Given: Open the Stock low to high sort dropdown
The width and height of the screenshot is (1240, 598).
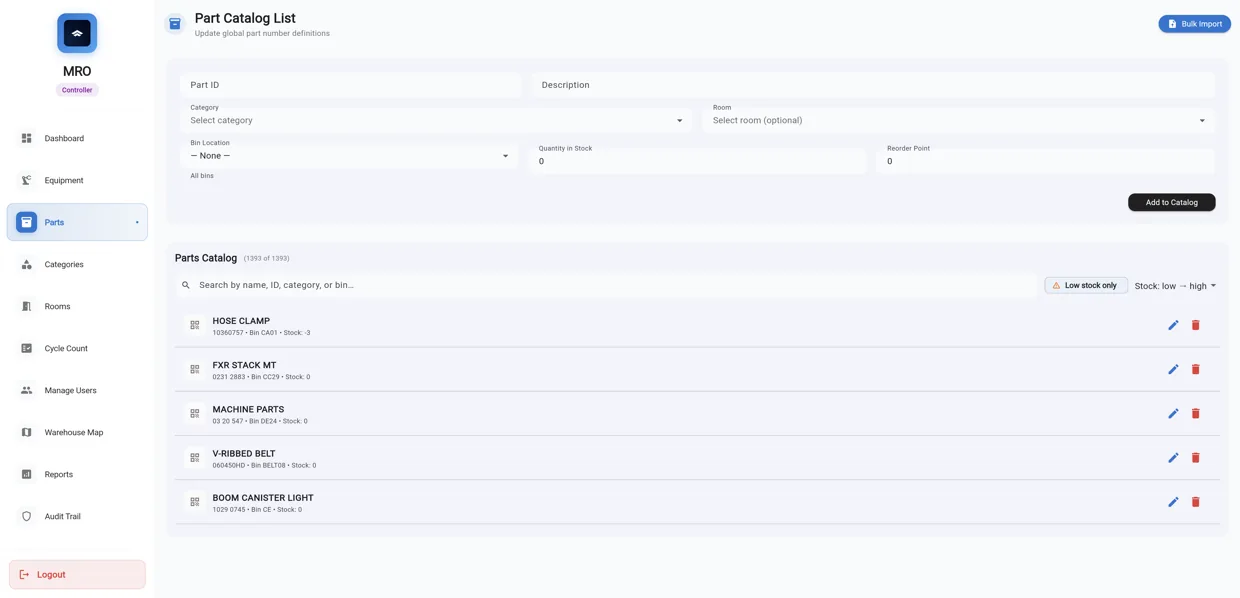Looking at the screenshot, I should pos(1175,286).
